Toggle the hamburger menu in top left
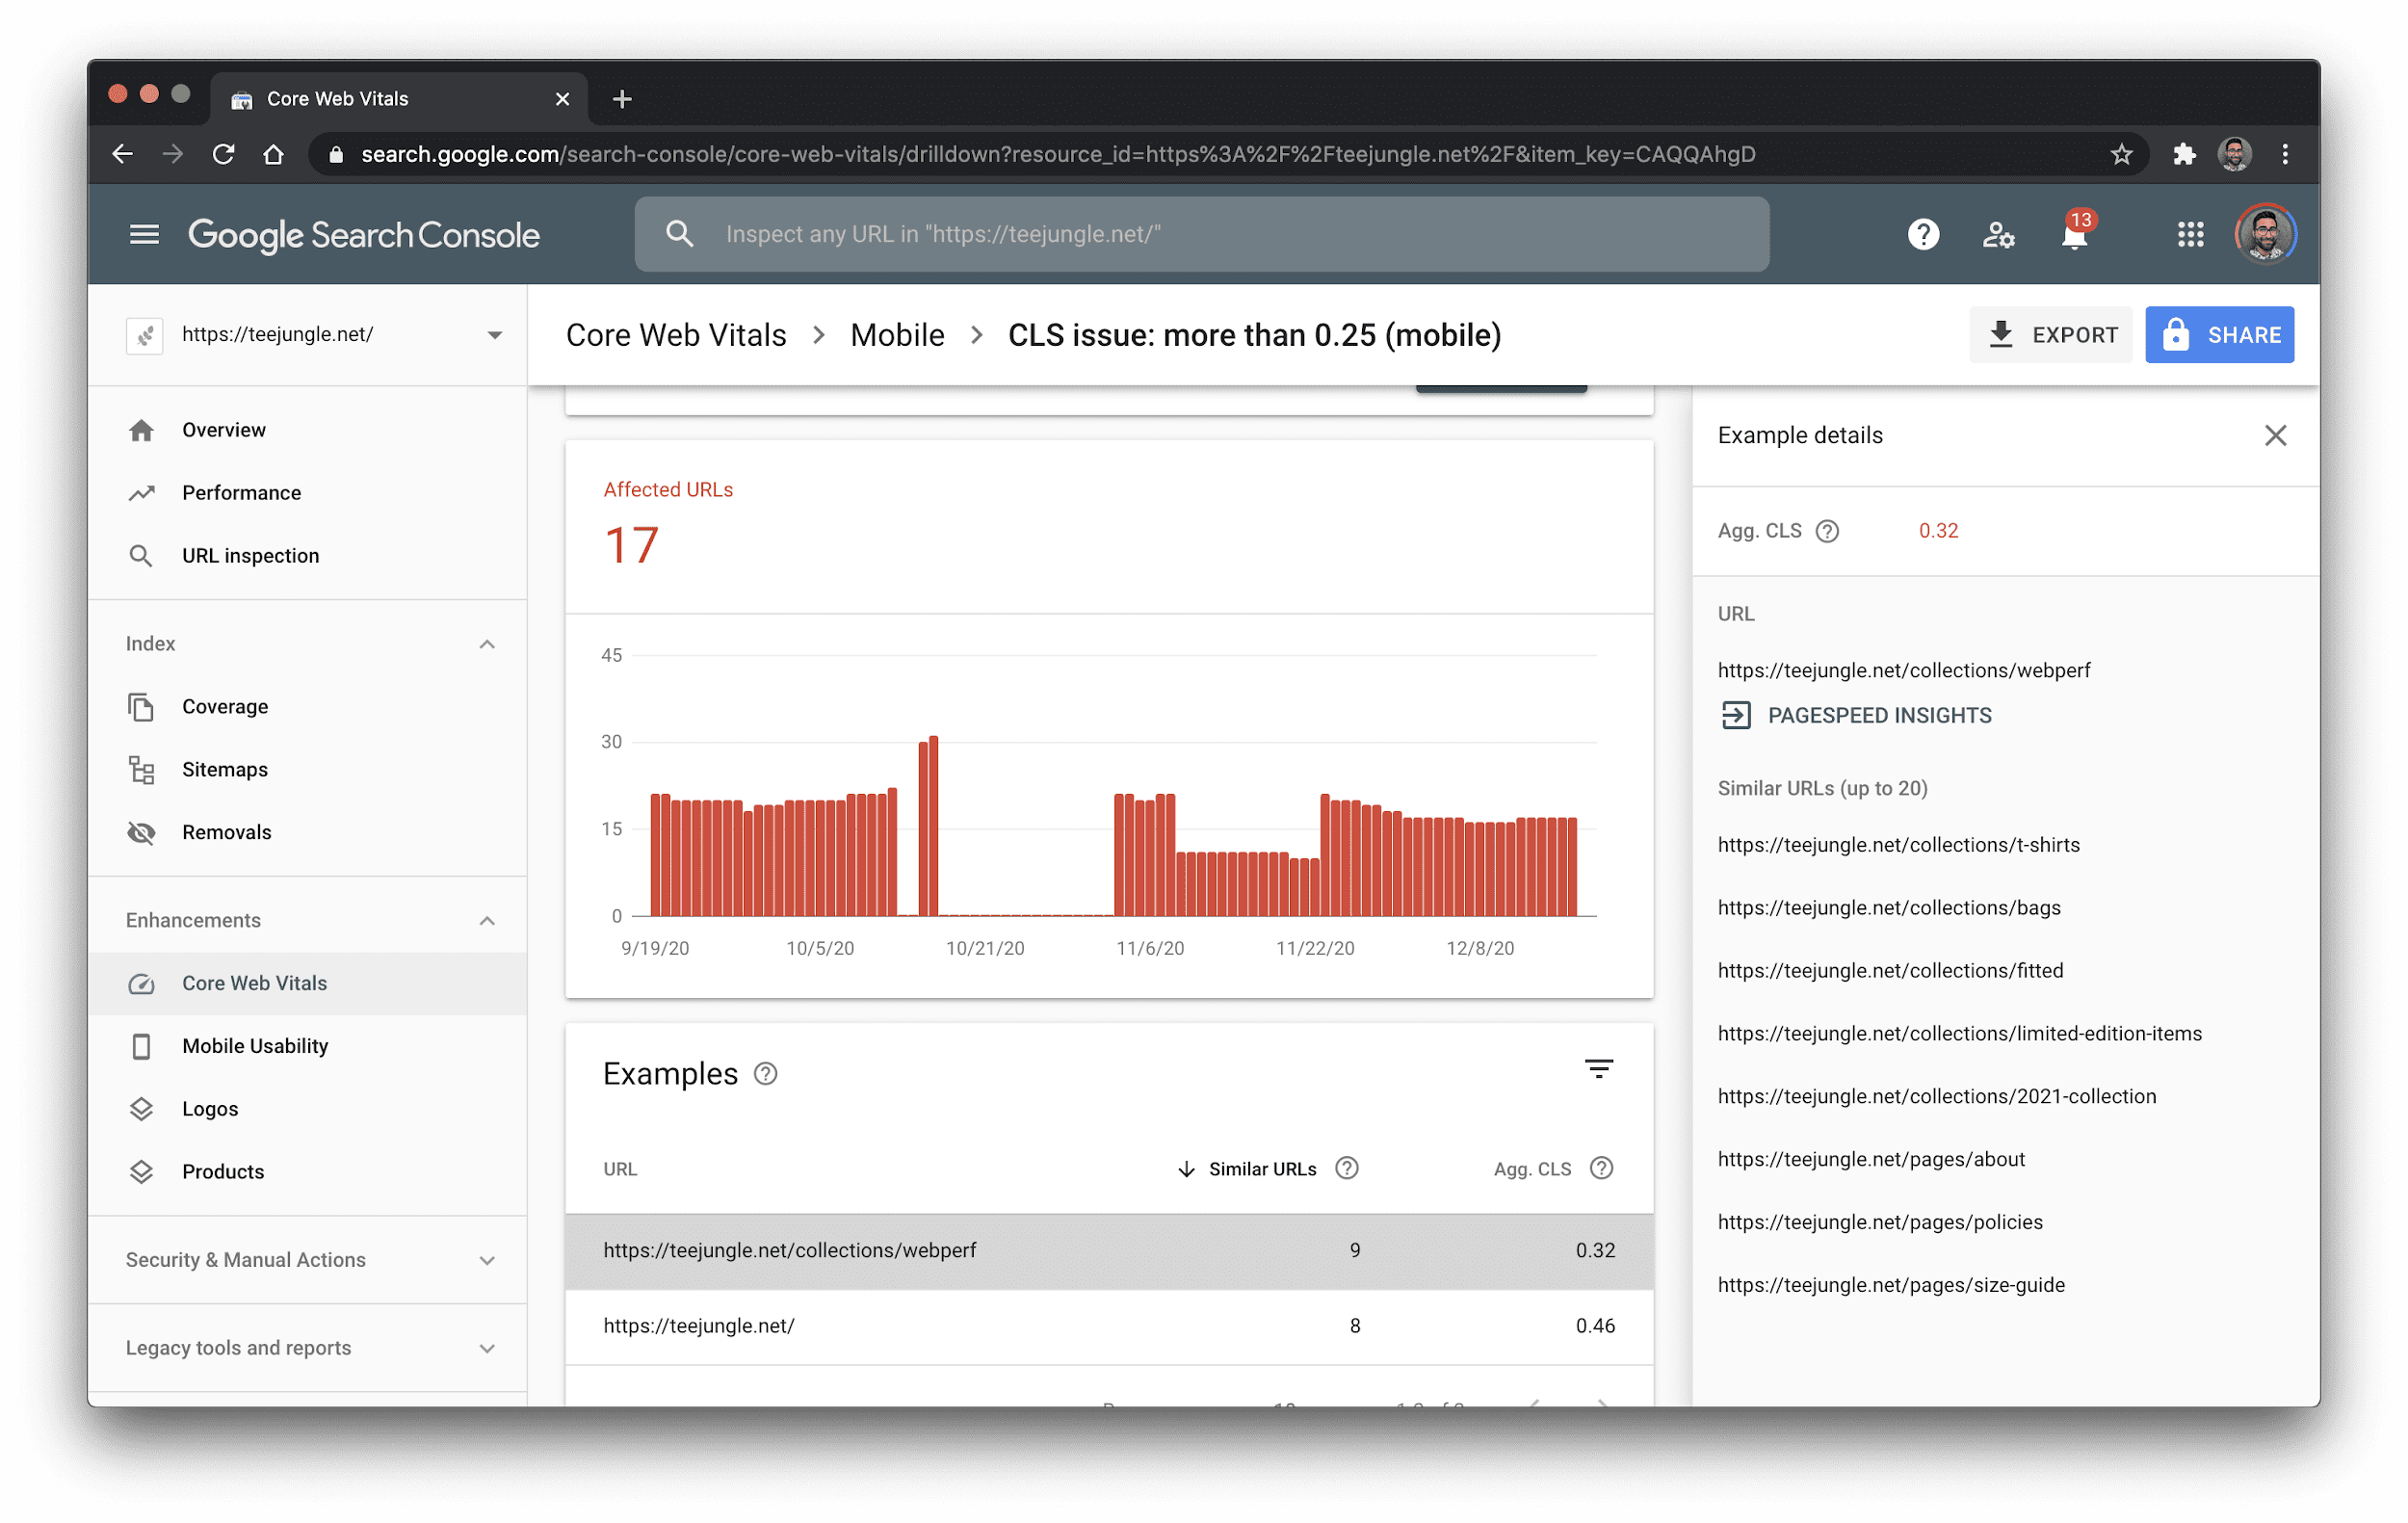2408x1523 pixels. 144,233
